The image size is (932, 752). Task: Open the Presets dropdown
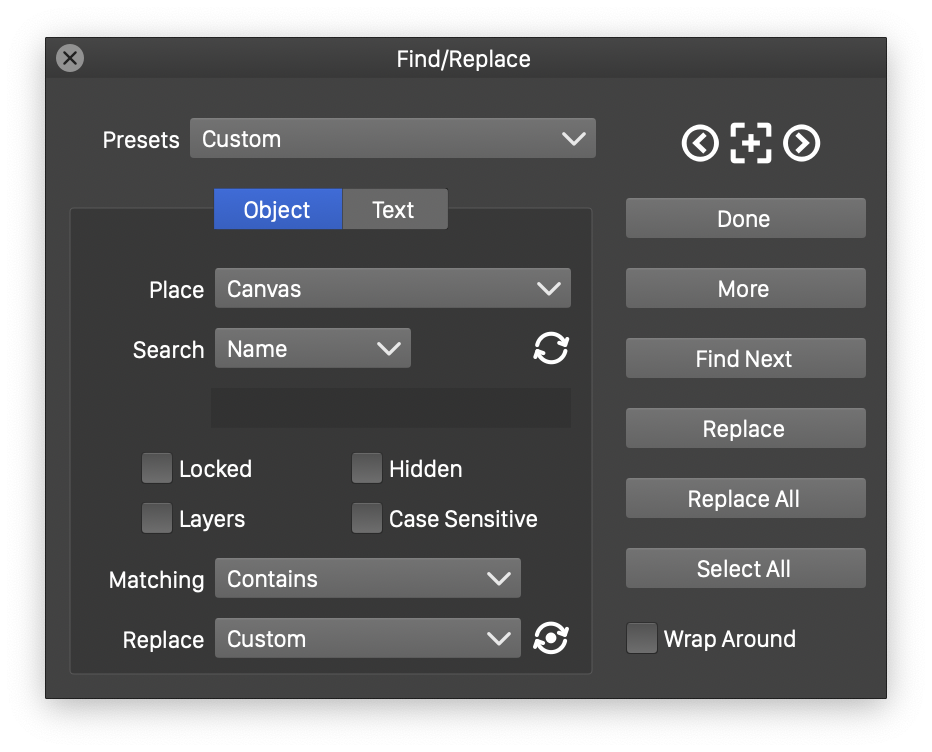(393, 139)
